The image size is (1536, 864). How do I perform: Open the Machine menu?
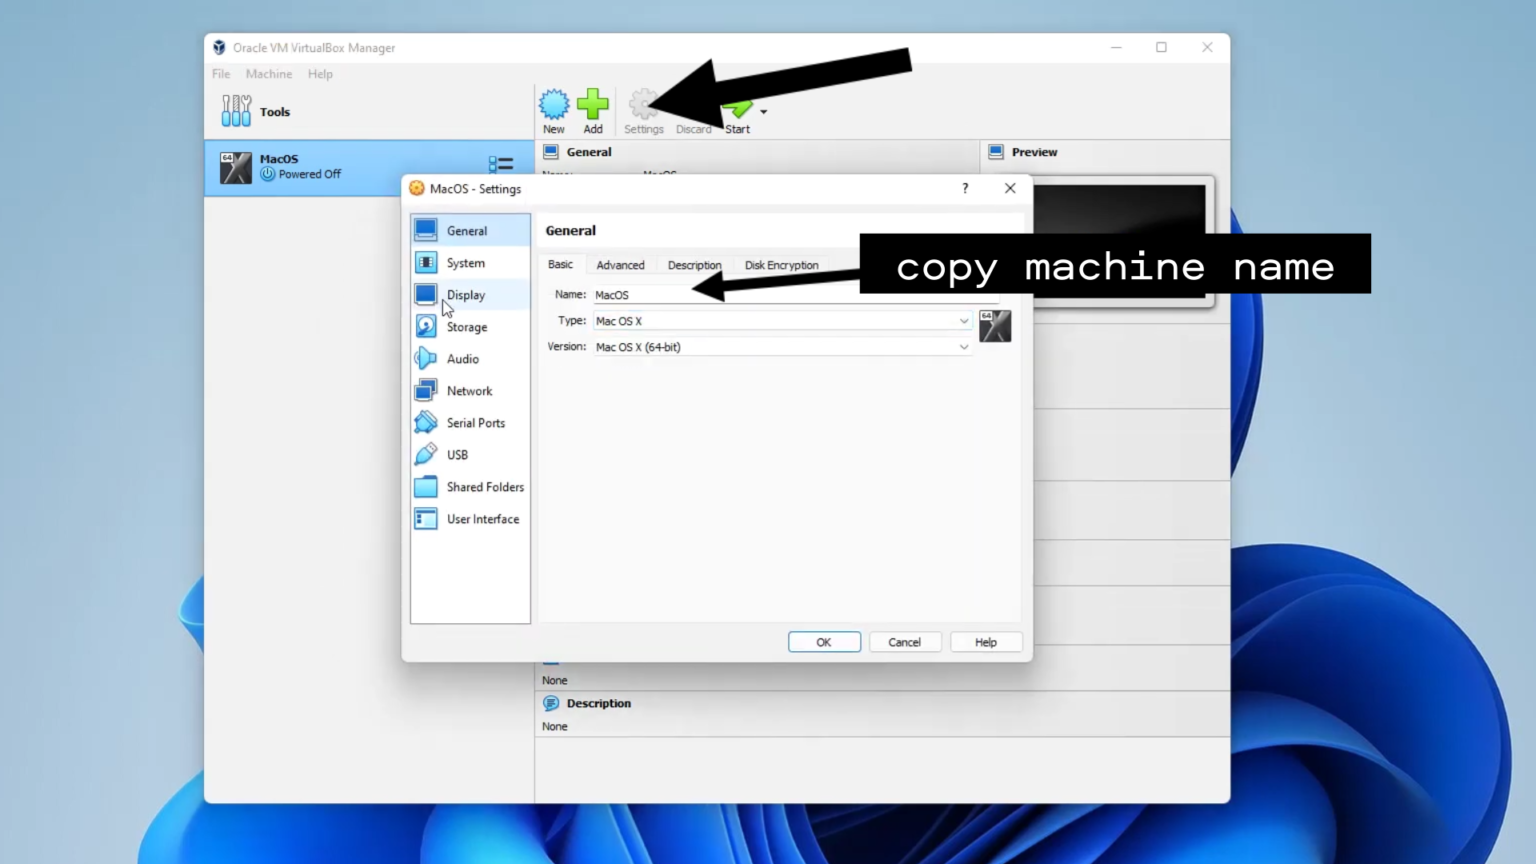pos(268,73)
